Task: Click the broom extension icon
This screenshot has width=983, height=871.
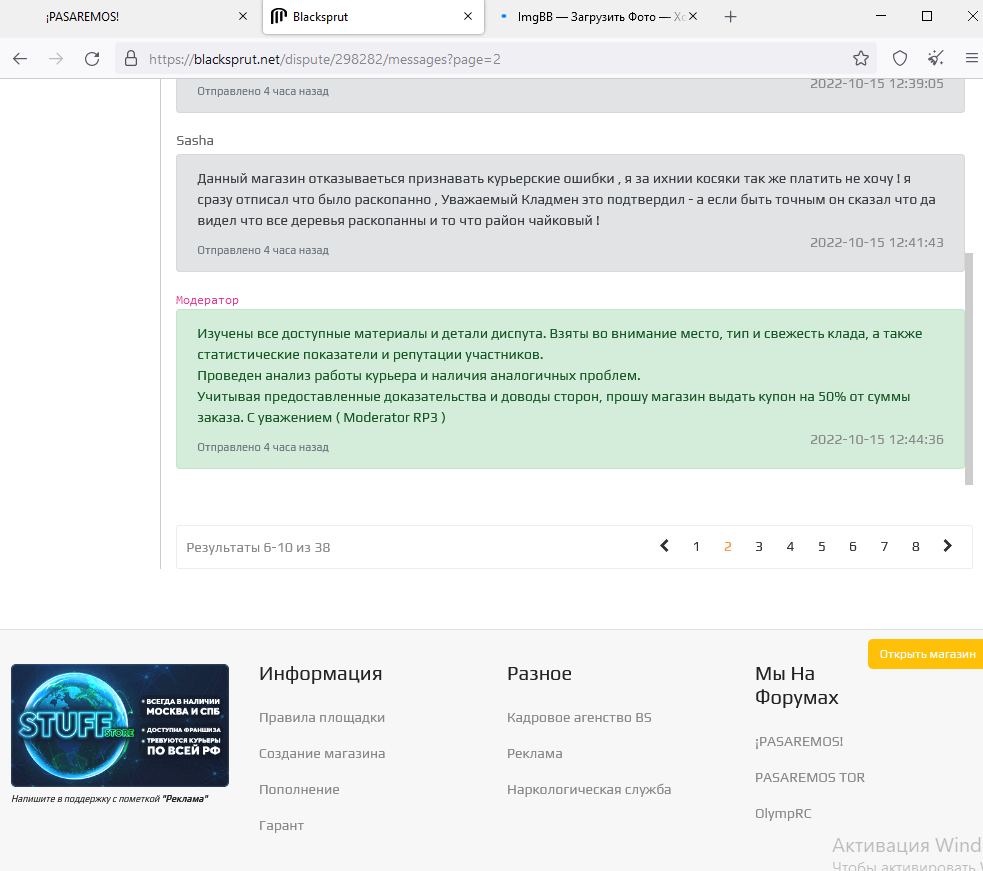Action: coord(935,59)
